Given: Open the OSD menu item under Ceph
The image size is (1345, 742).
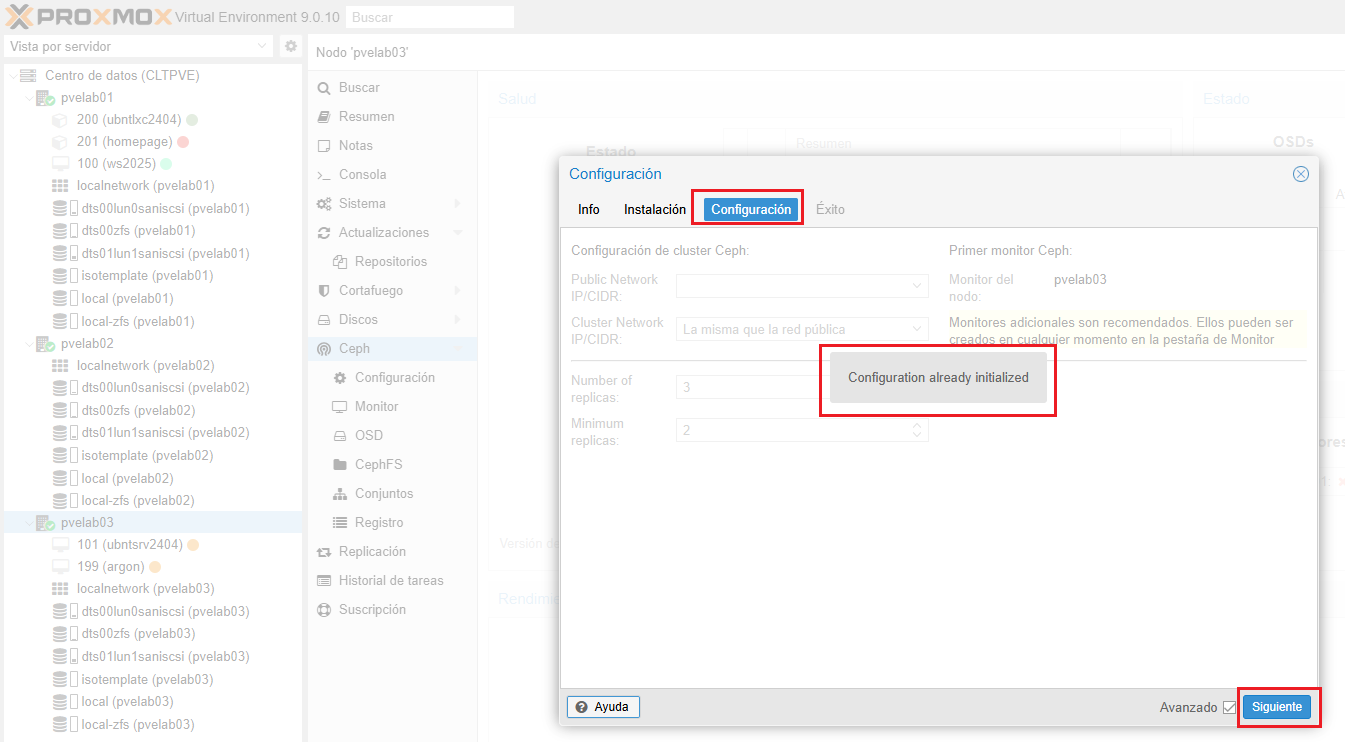Looking at the screenshot, I should coord(369,436).
